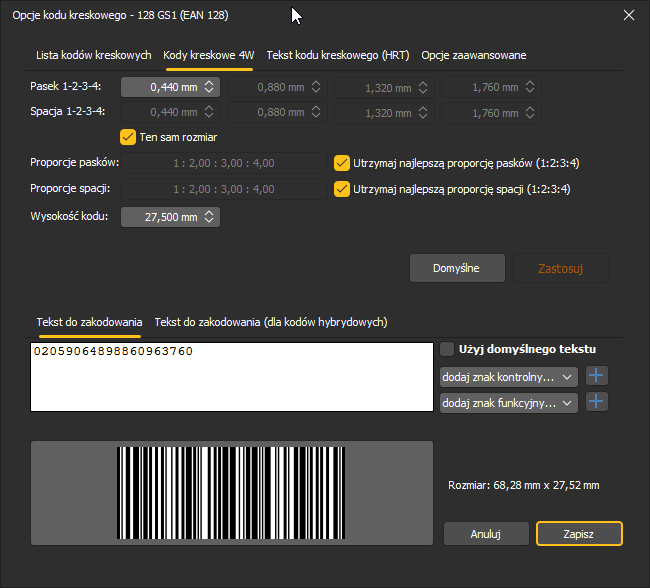Click the Pasek 0,880 mm stepper arrows
The image size is (650, 588).
click(316, 87)
